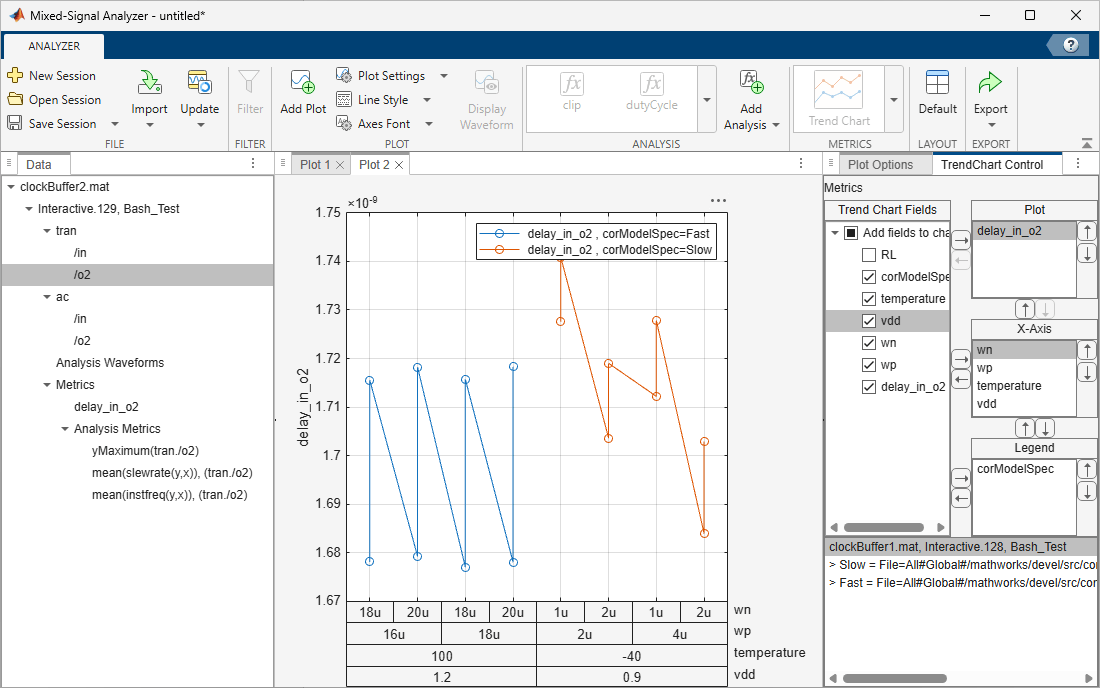Open Axes Font settings
This screenshot has height=688, width=1100.
click(374, 123)
